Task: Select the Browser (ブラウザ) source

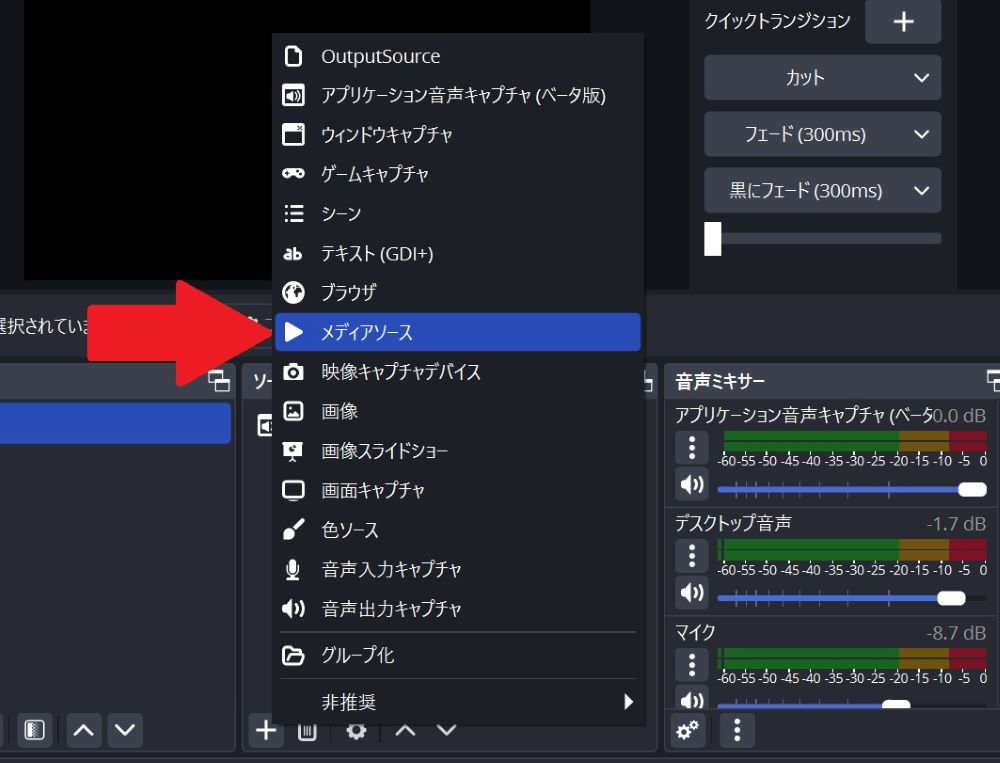Action: point(457,292)
